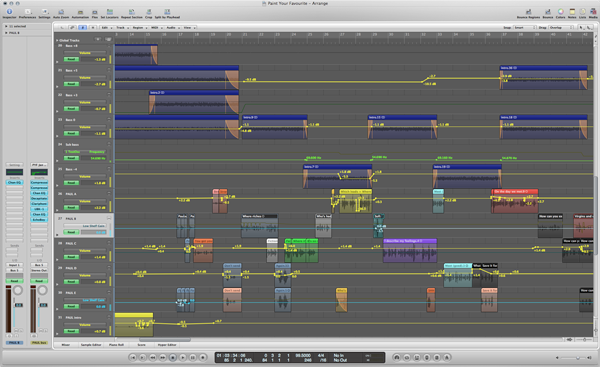Go to beginning transport button

pos(132,357)
